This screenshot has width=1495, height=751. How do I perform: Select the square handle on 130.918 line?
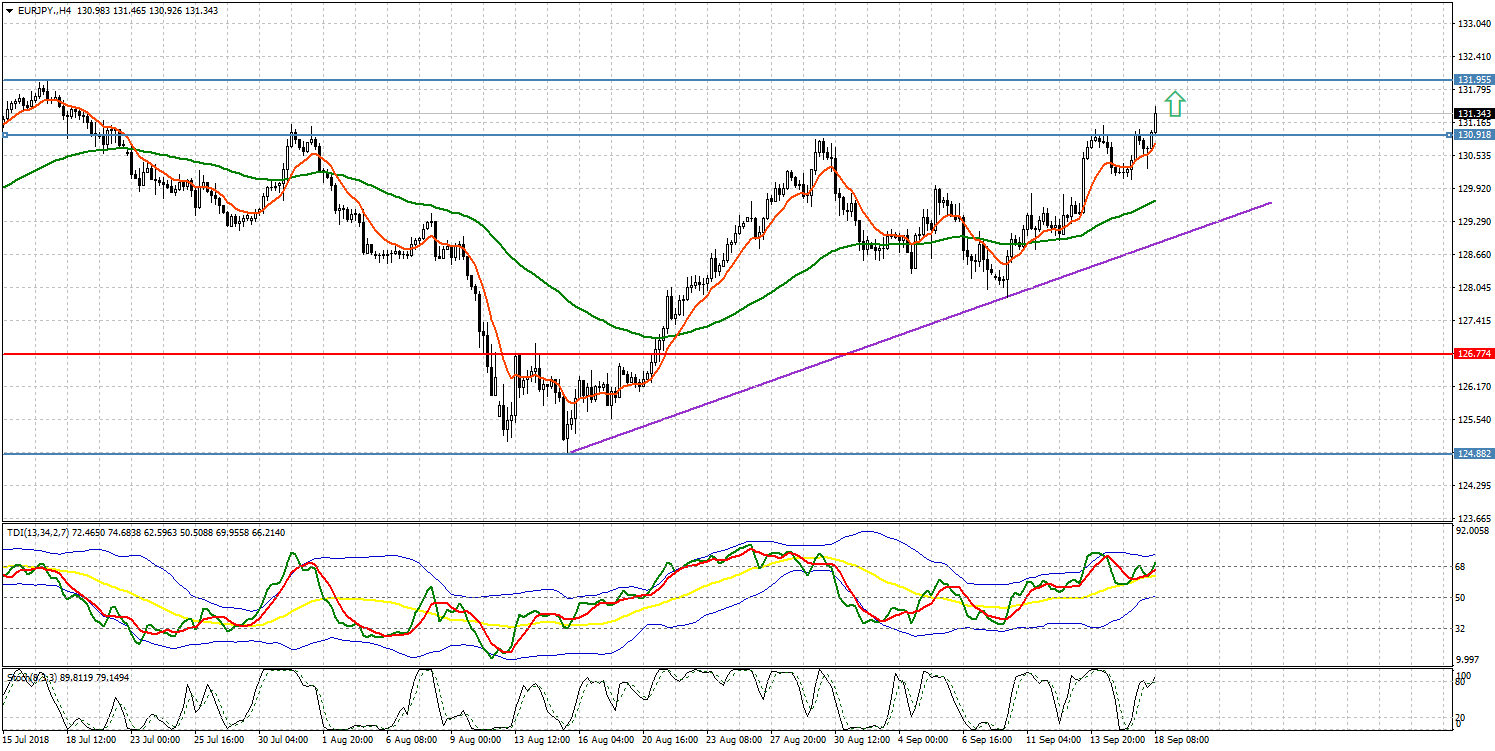click(4, 134)
